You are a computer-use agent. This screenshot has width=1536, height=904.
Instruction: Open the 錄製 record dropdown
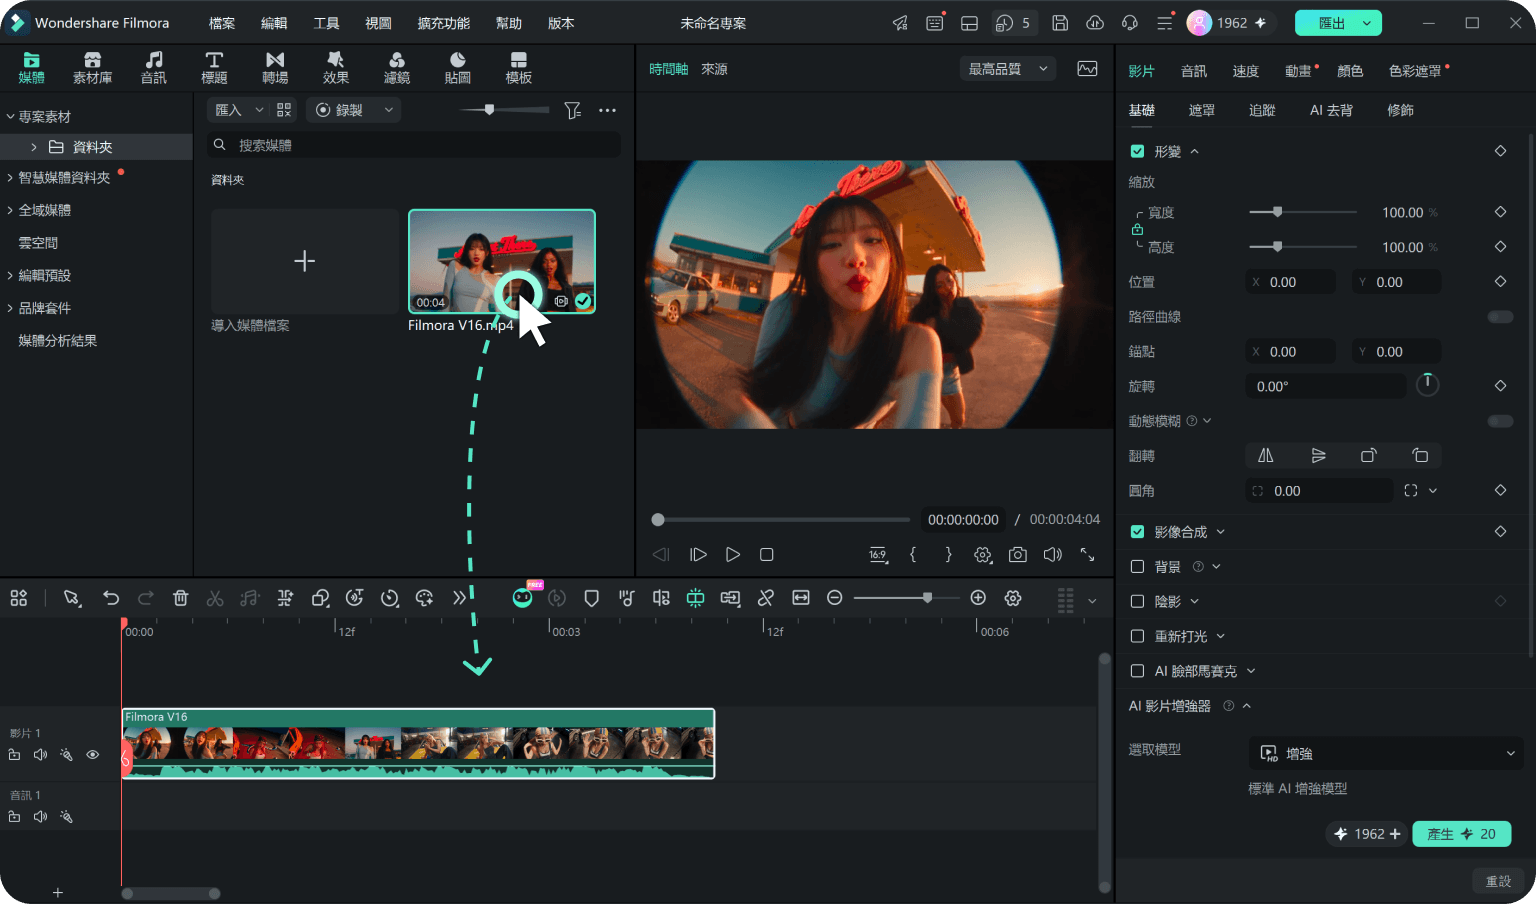click(354, 110)
